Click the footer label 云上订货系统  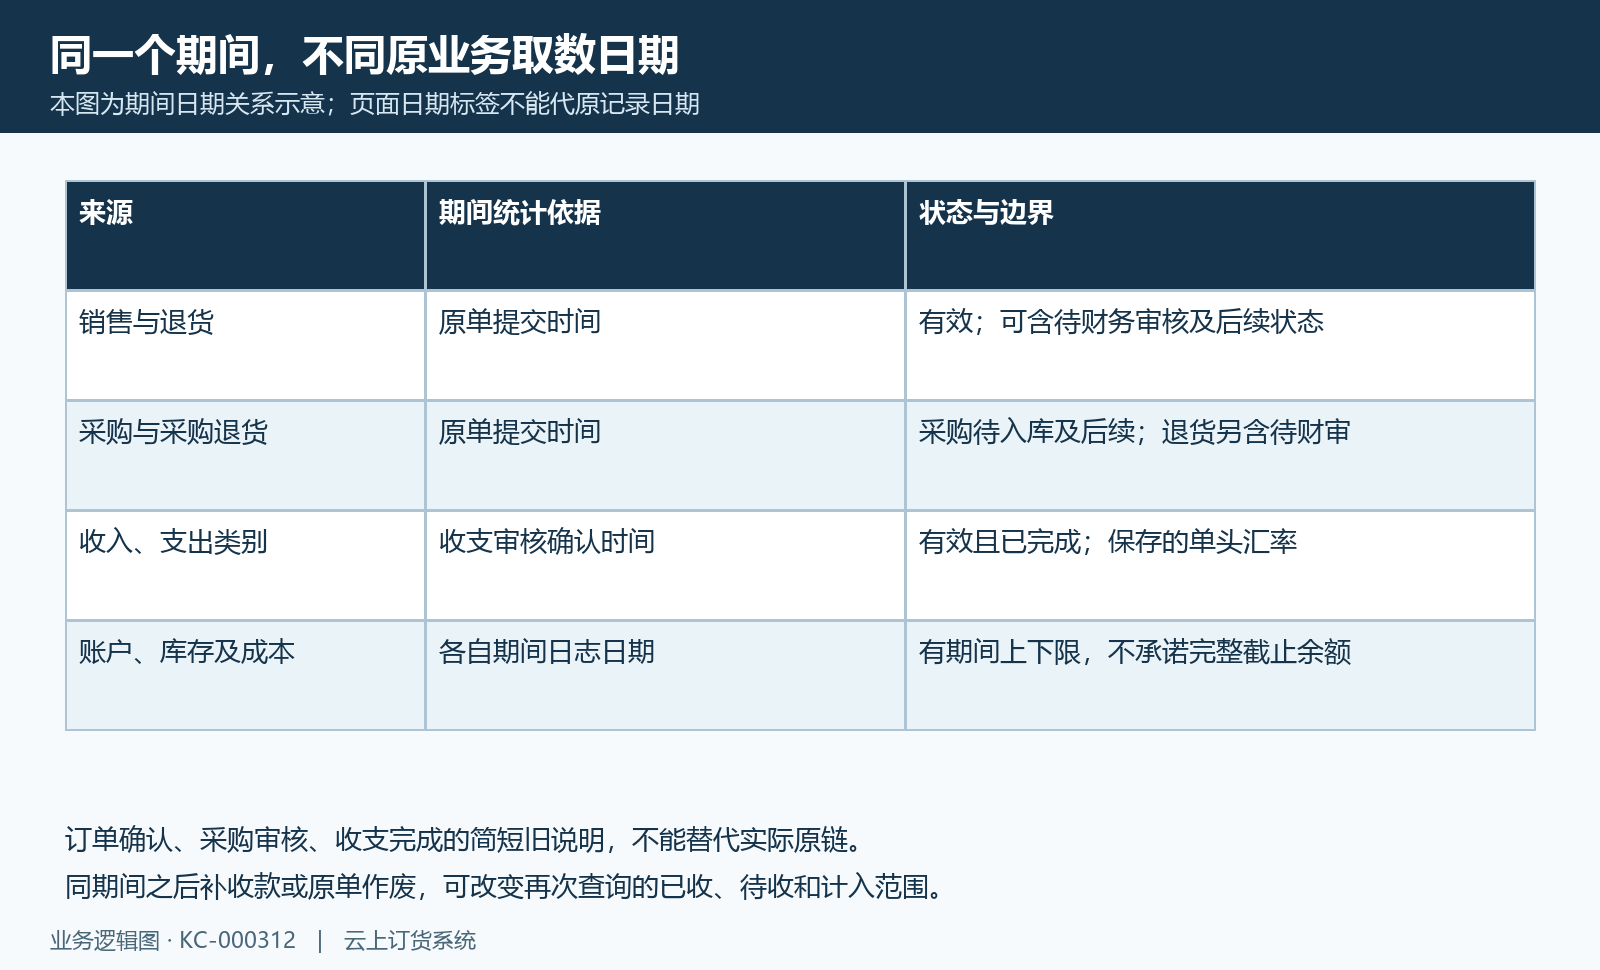pyautogui.click(x=410, y=941)
